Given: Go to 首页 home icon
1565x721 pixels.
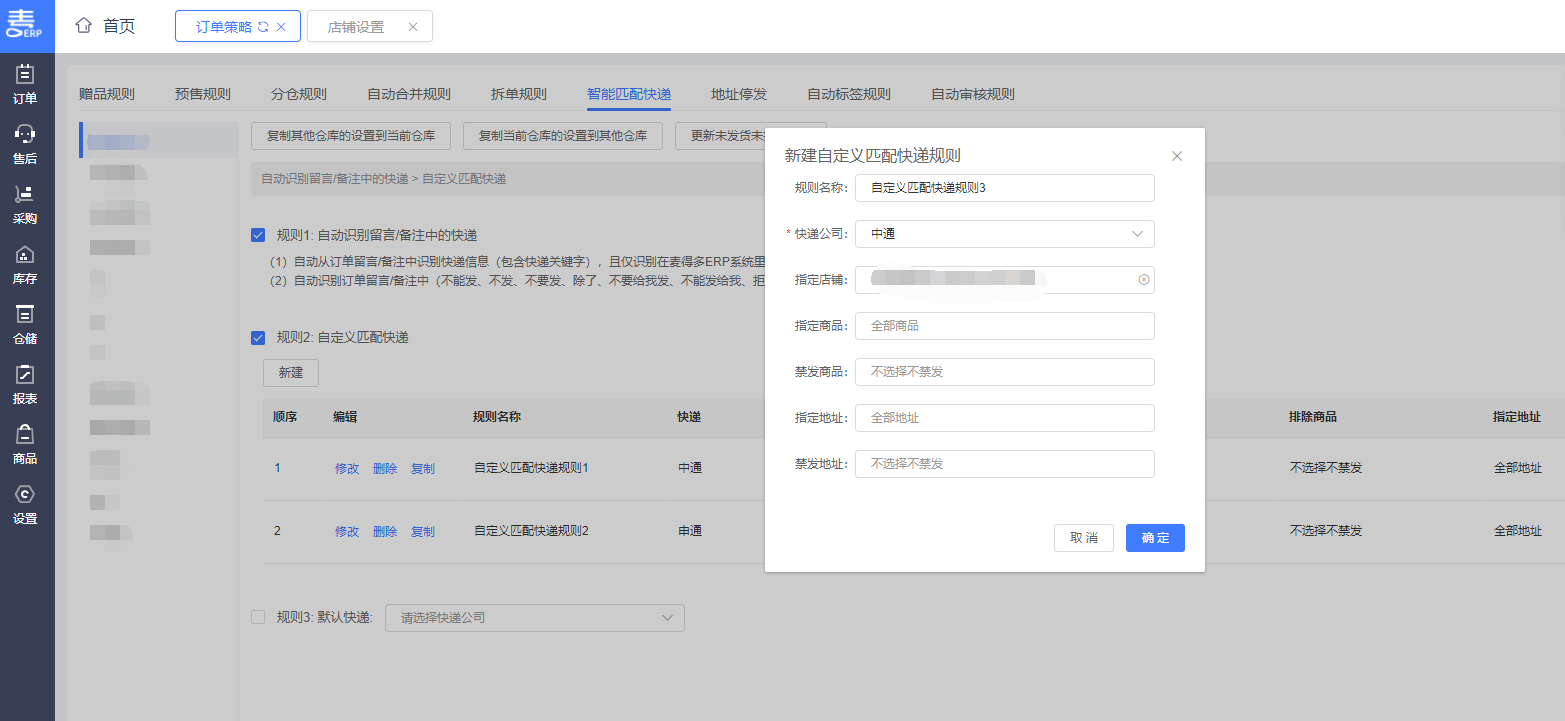Looking at the screenshot, I should (x=84, y=26).
